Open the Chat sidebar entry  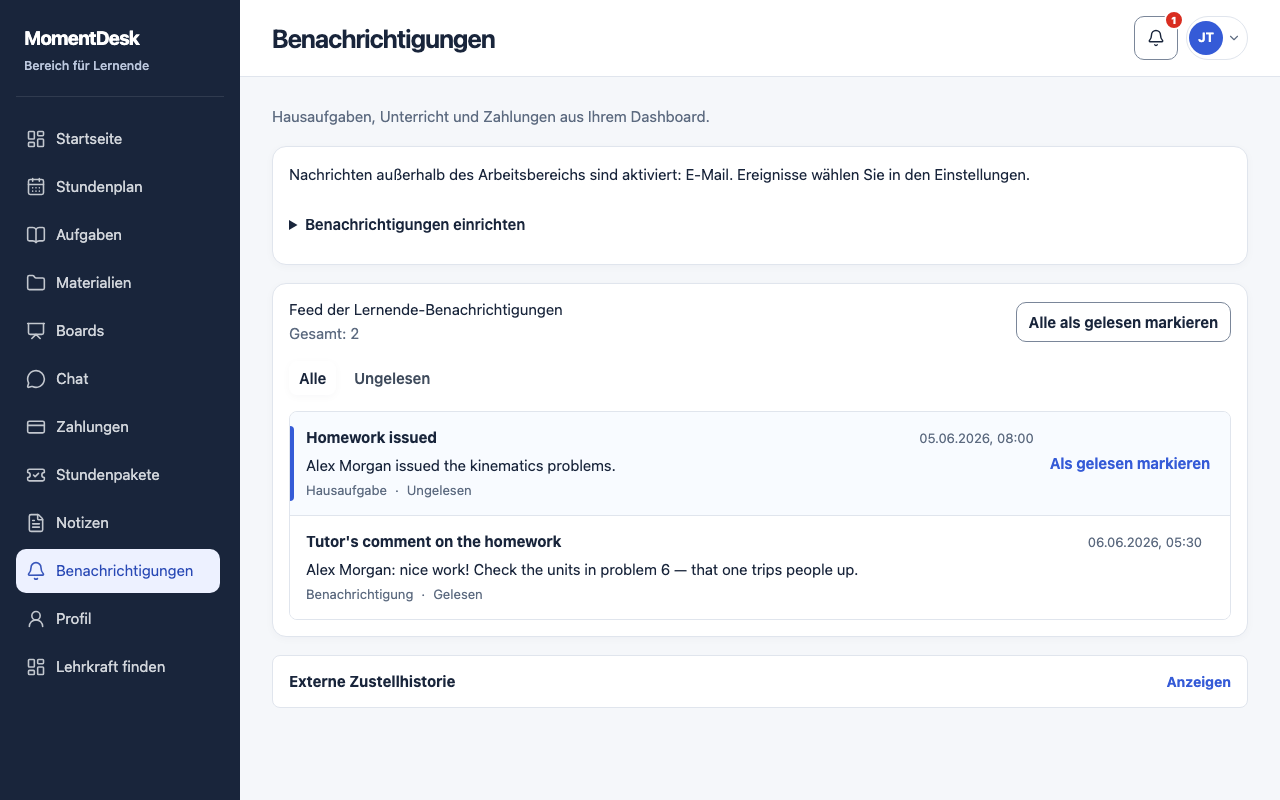(118, 379)
